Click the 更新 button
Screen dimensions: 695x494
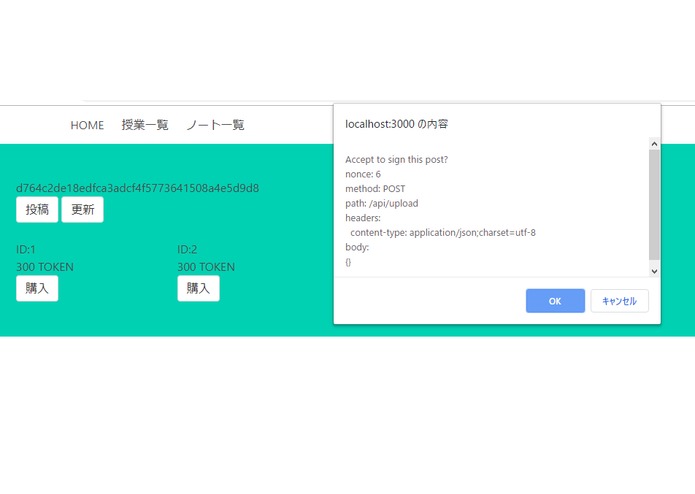82,210
